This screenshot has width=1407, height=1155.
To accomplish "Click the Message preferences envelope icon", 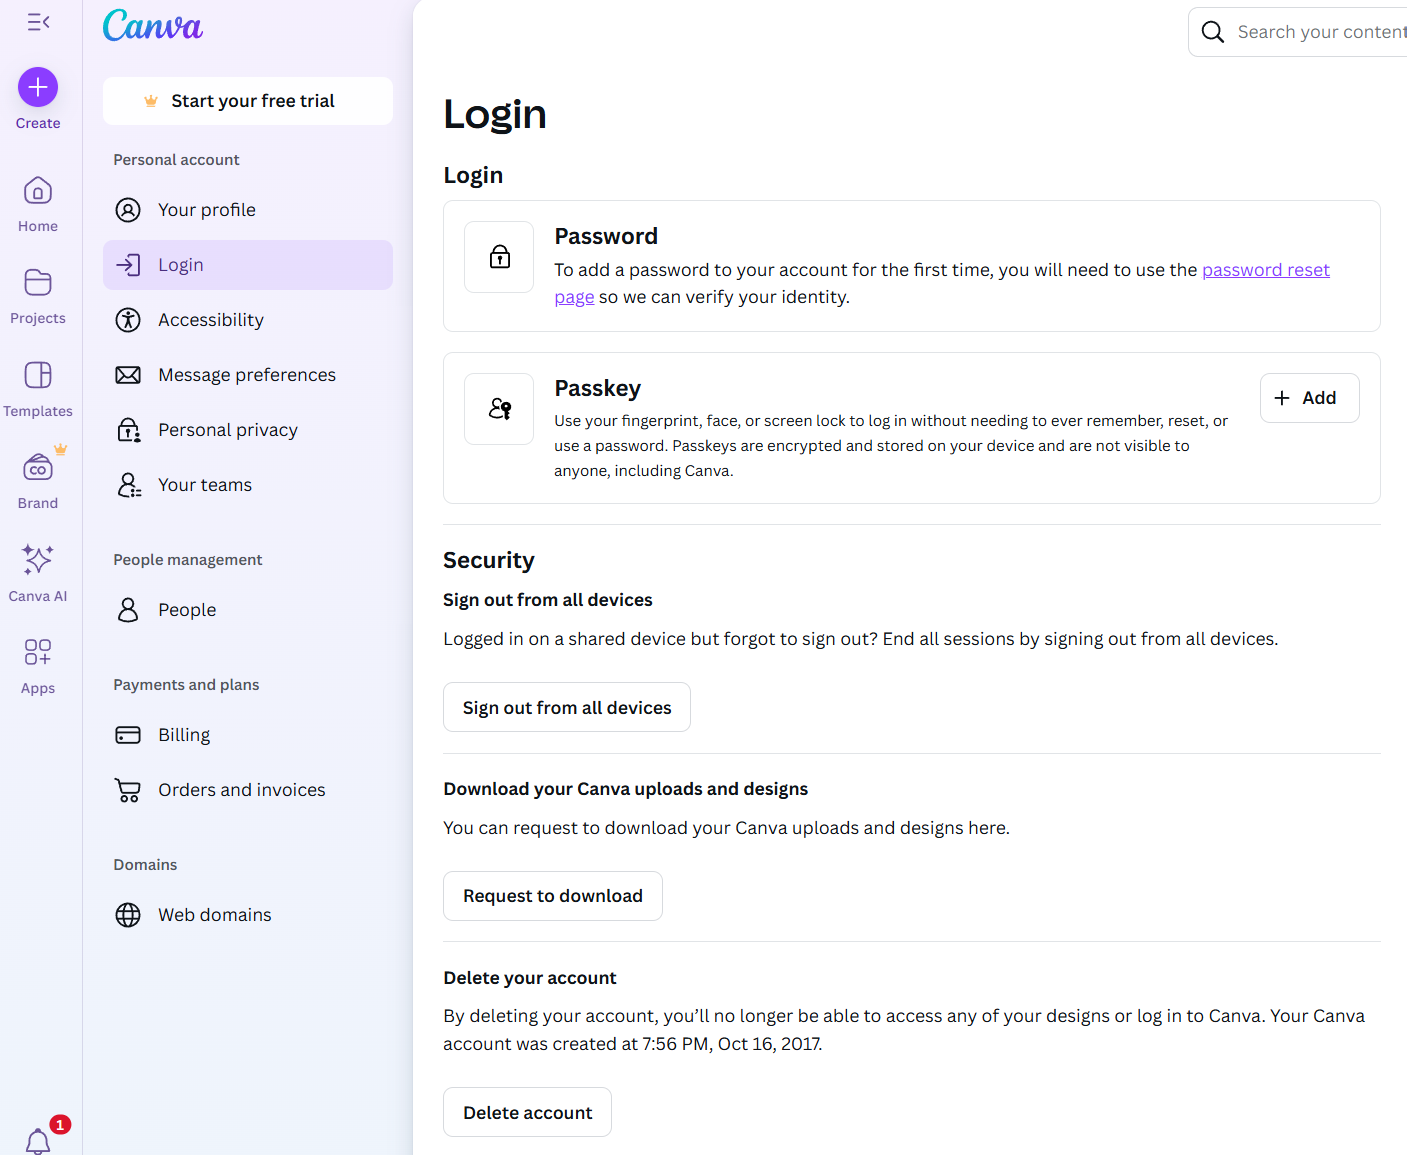I will pos(128,375).
